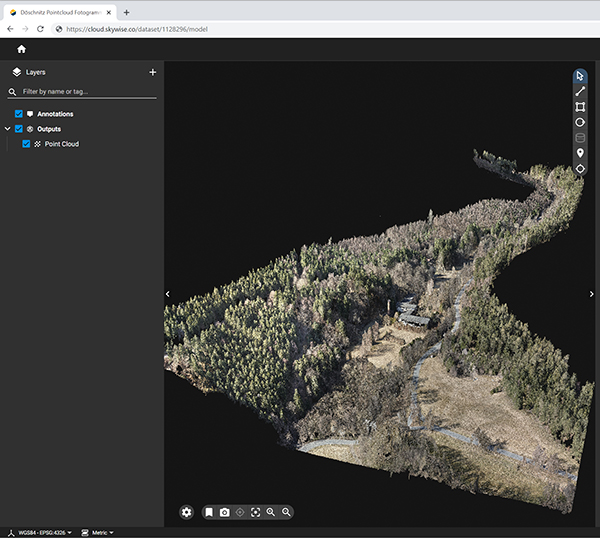
Task: Click the Point Cloud dotted layer icon
Action: tap(38, 144)
